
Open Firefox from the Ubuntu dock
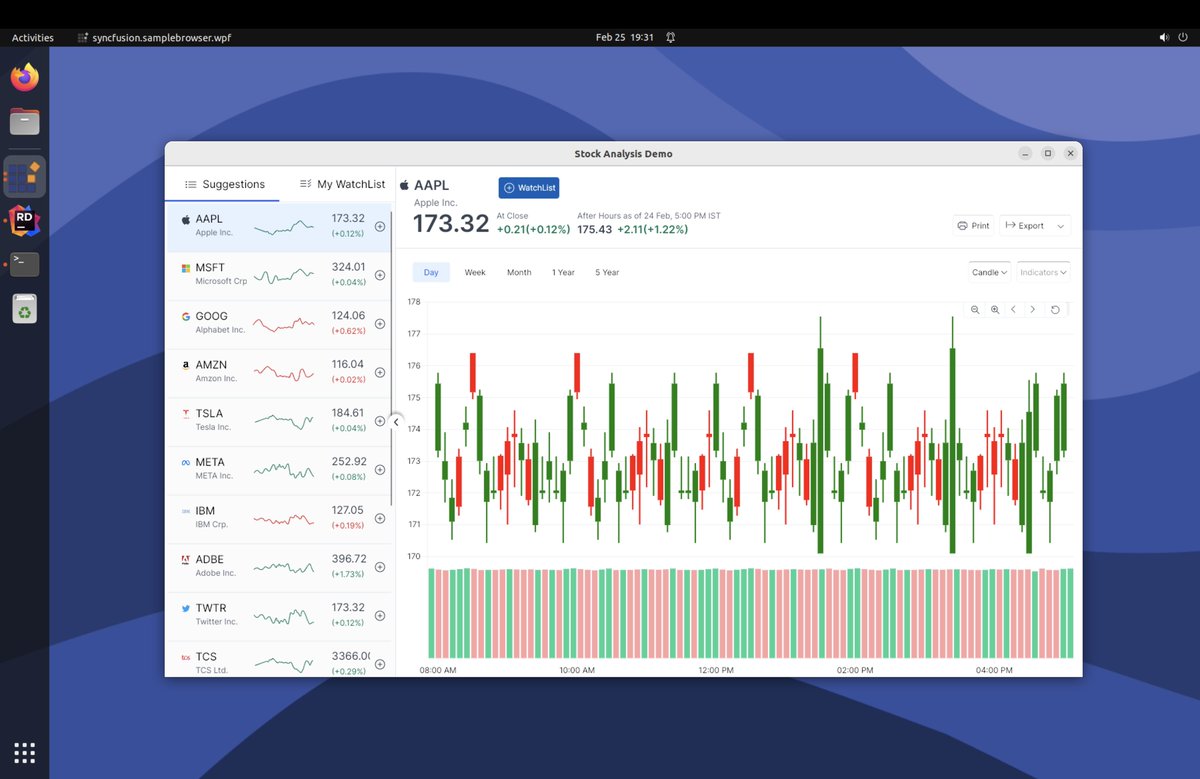25,77
